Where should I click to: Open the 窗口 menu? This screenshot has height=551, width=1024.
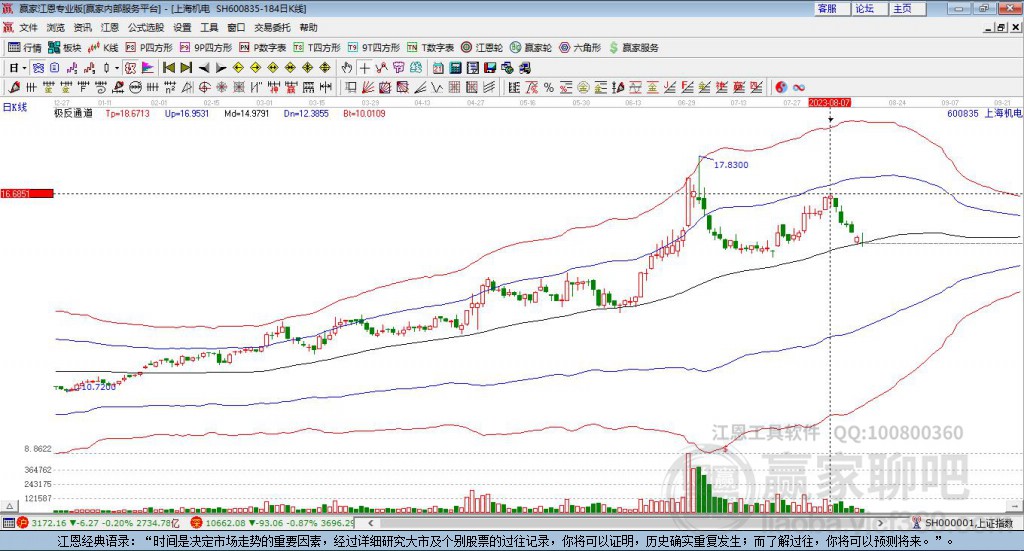tap(236, 27)
